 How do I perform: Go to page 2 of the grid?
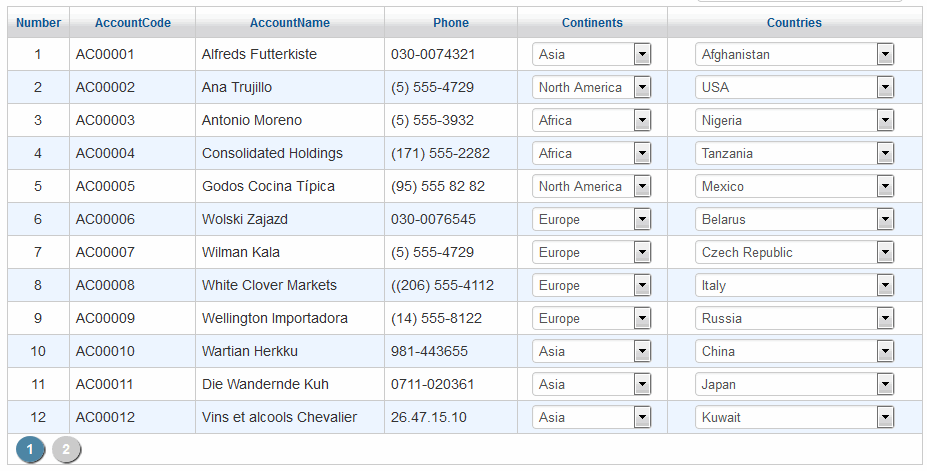[66, 450]
